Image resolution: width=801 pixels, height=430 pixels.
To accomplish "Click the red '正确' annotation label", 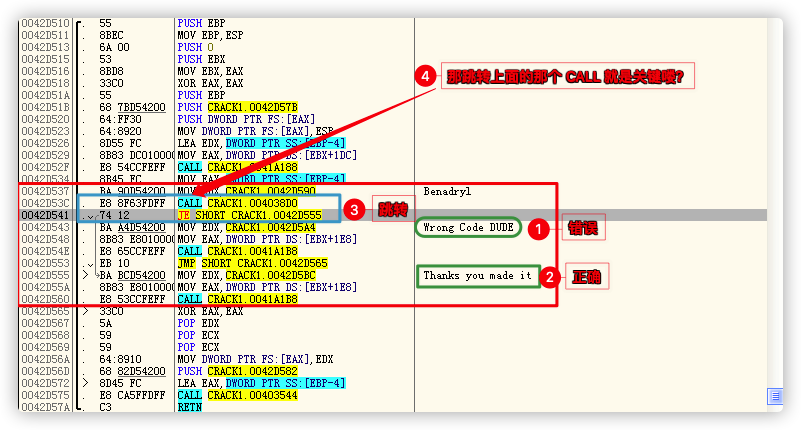I will coord(587,277).
